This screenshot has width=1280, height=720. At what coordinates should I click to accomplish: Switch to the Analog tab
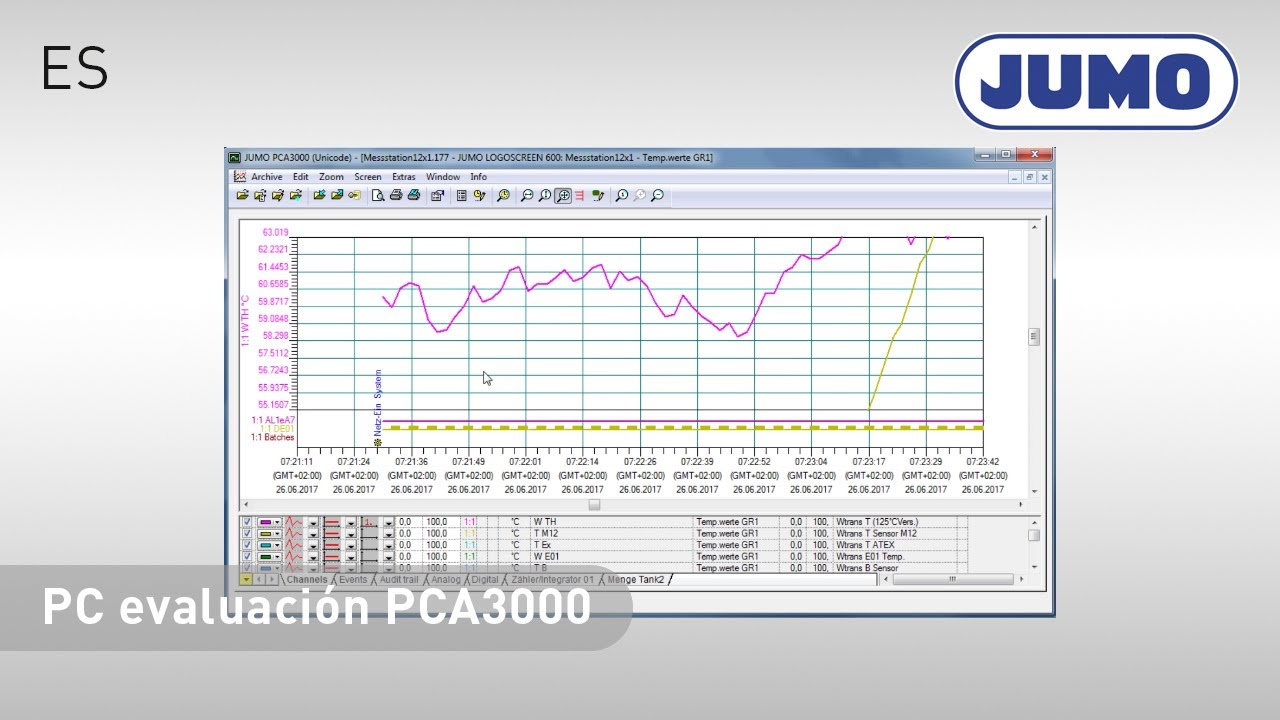[446, 580]
